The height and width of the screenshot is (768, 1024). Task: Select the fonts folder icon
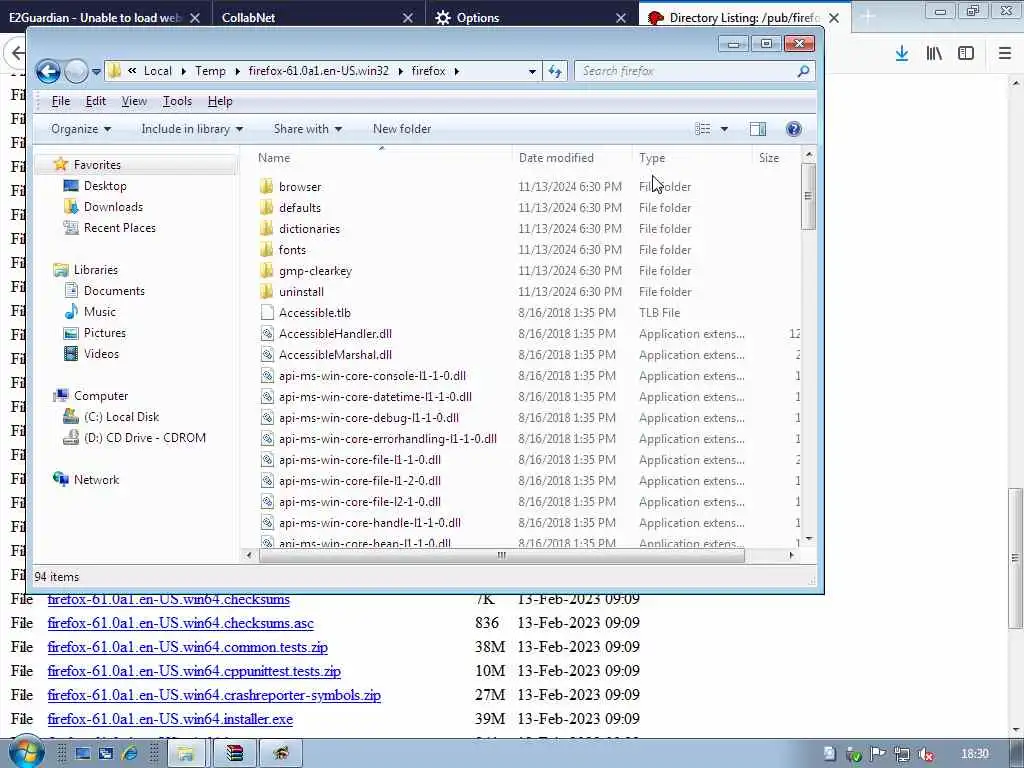click(x=266, y=249)
